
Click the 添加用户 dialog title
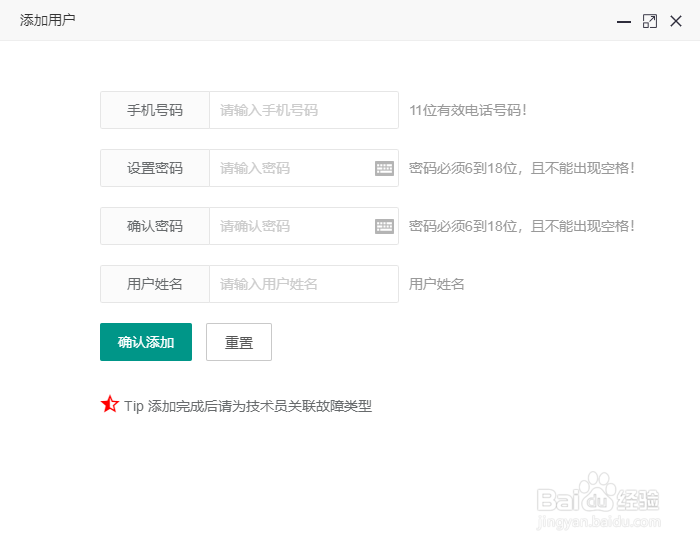47,20
